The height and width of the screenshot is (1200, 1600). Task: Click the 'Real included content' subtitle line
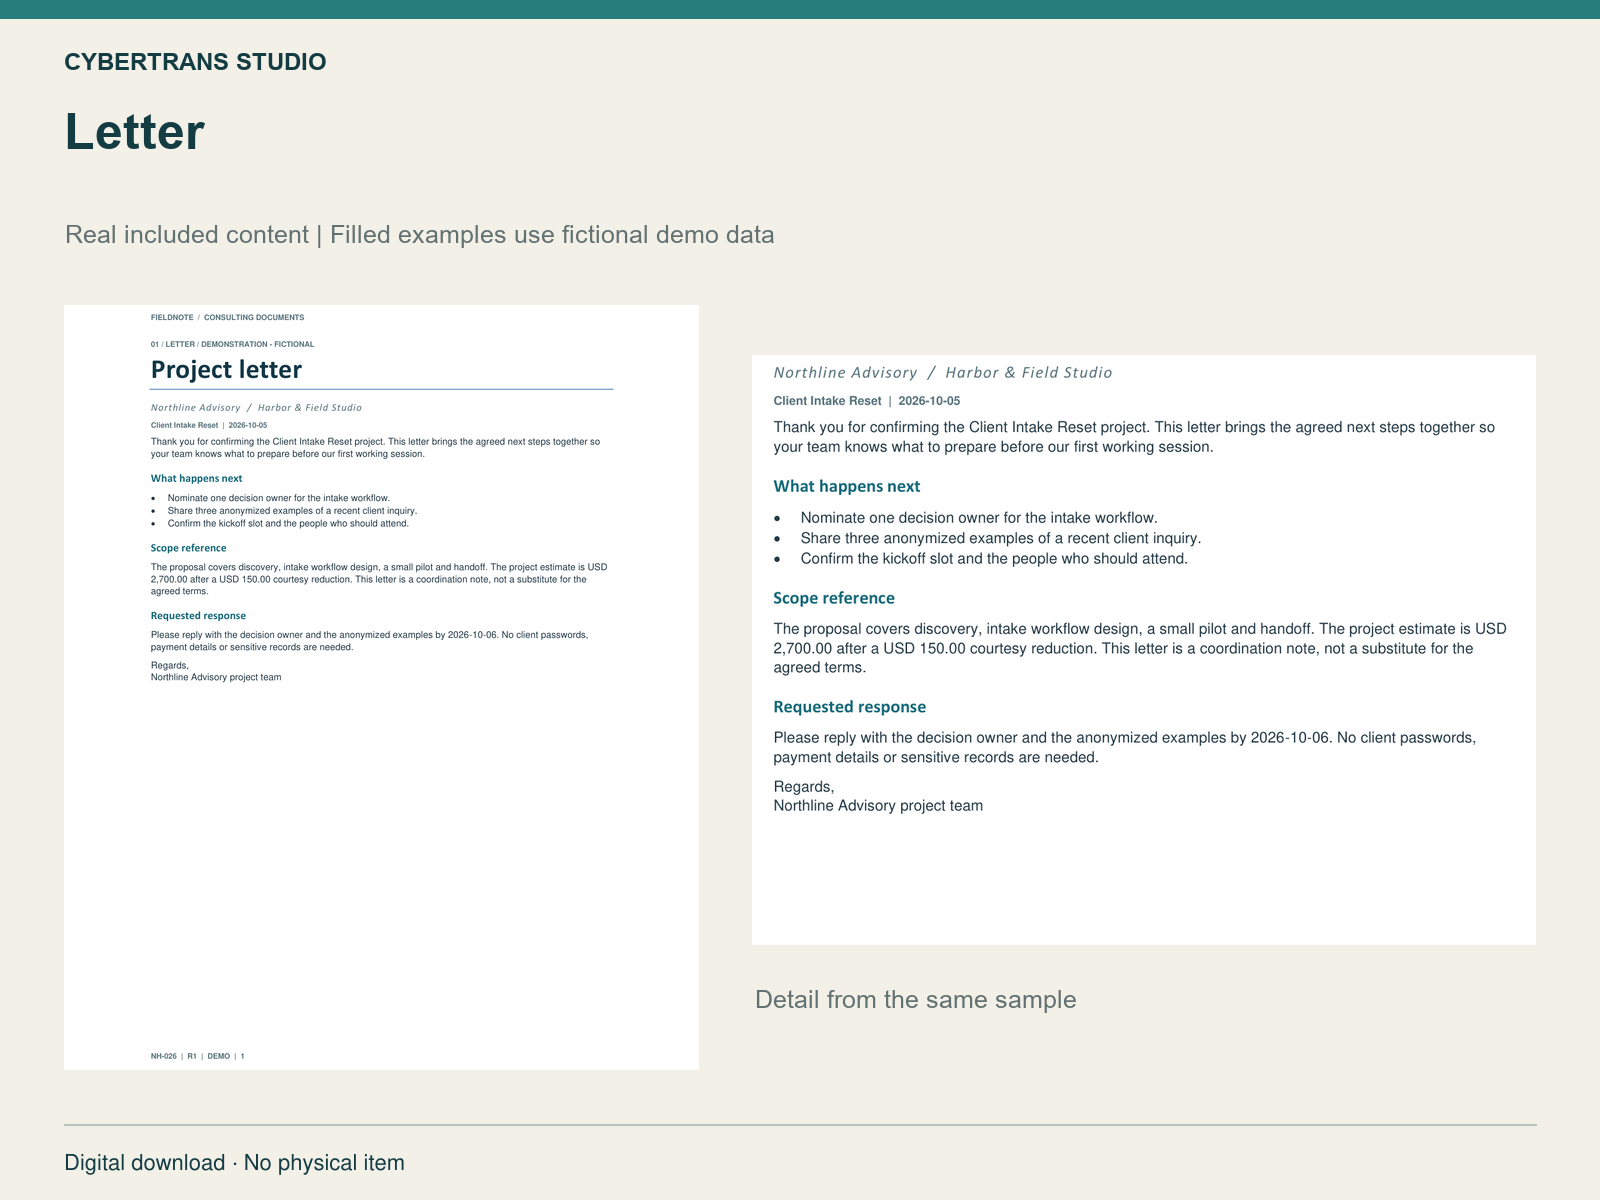[420, 235]
